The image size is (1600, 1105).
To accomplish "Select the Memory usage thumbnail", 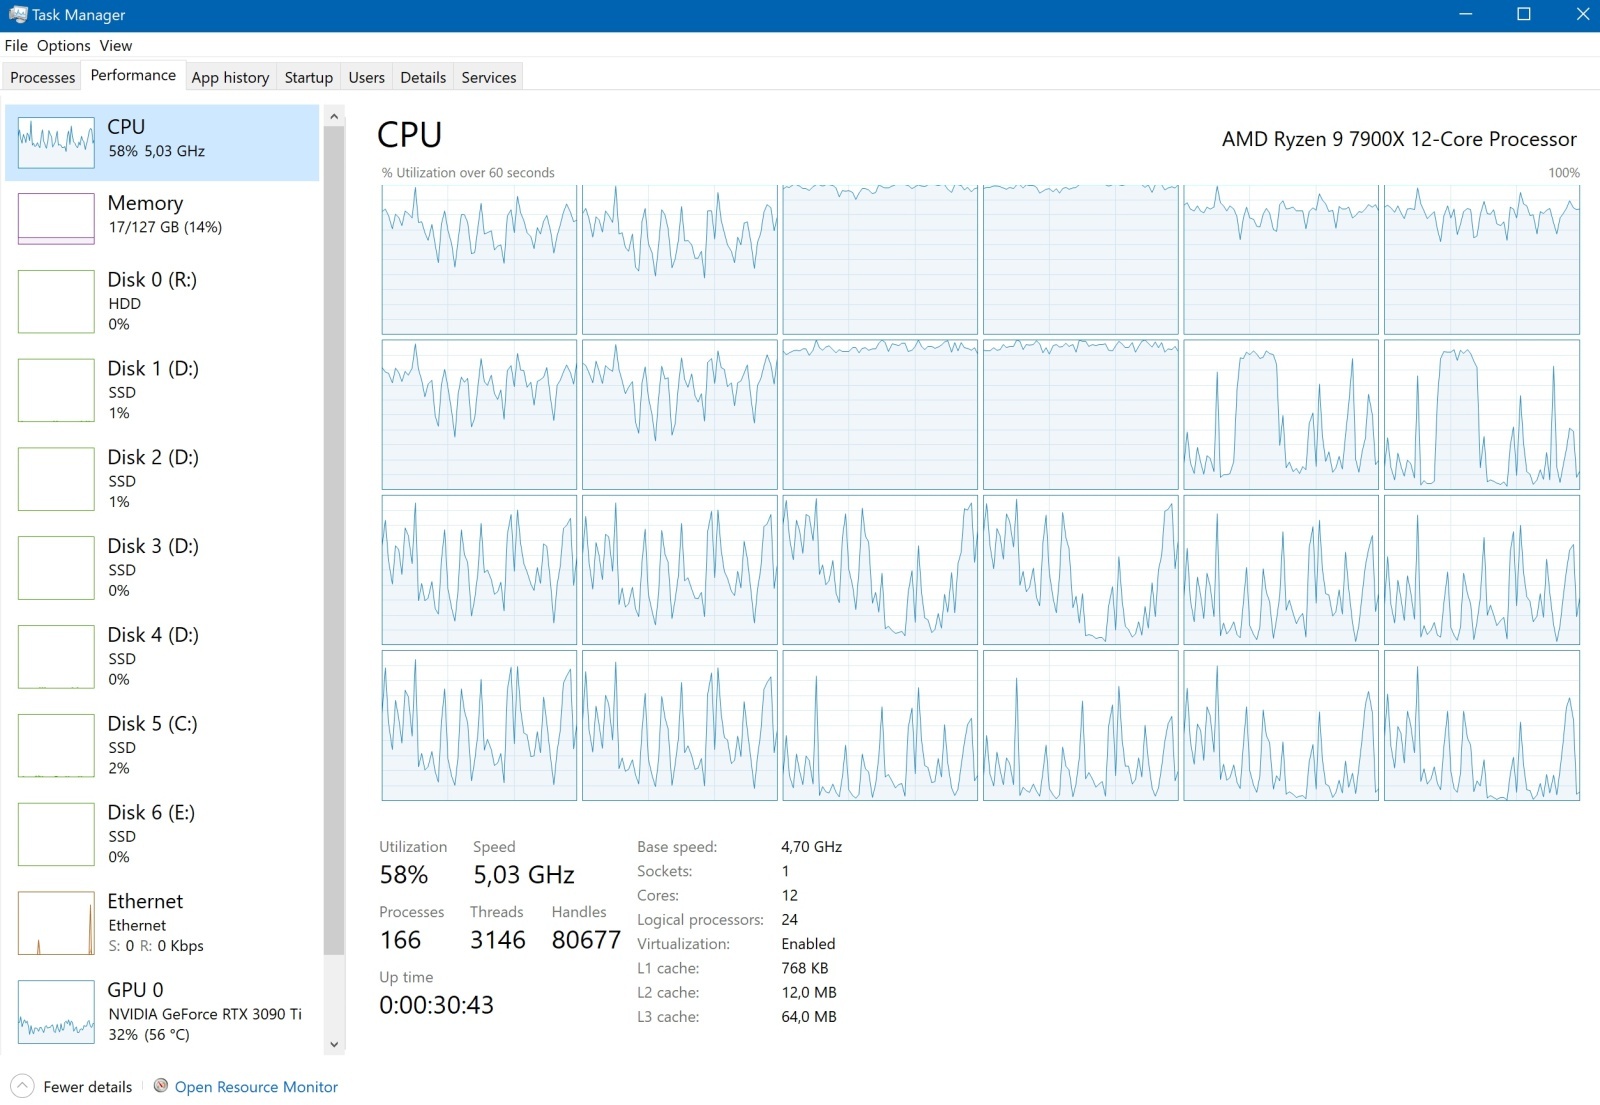I will click(x=56, y=218).
